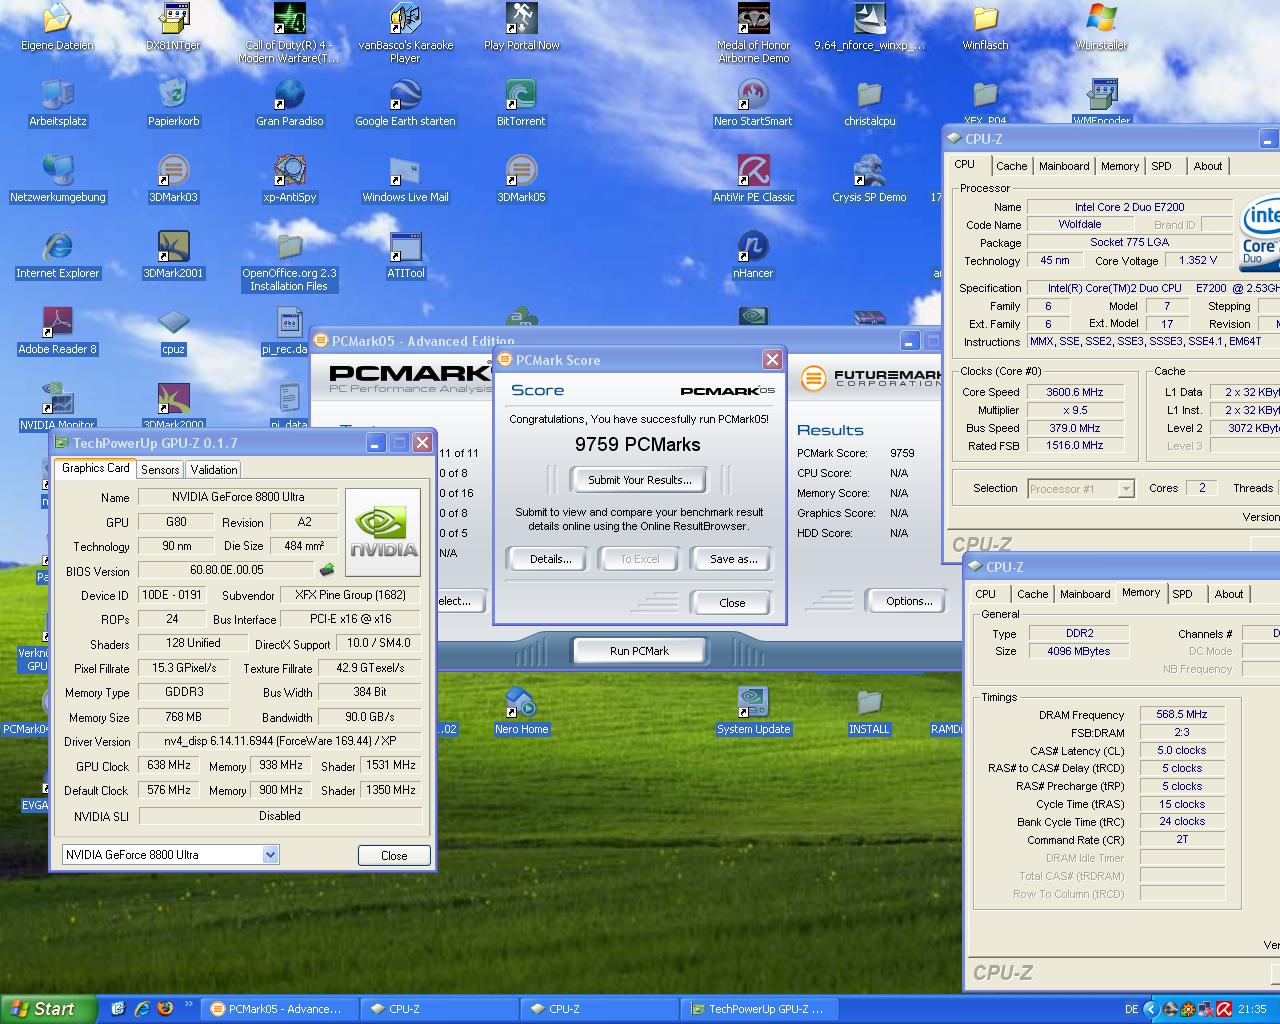
Task: Open GPU selection dropdown in GPU-Z
Action: pos(270,855)
